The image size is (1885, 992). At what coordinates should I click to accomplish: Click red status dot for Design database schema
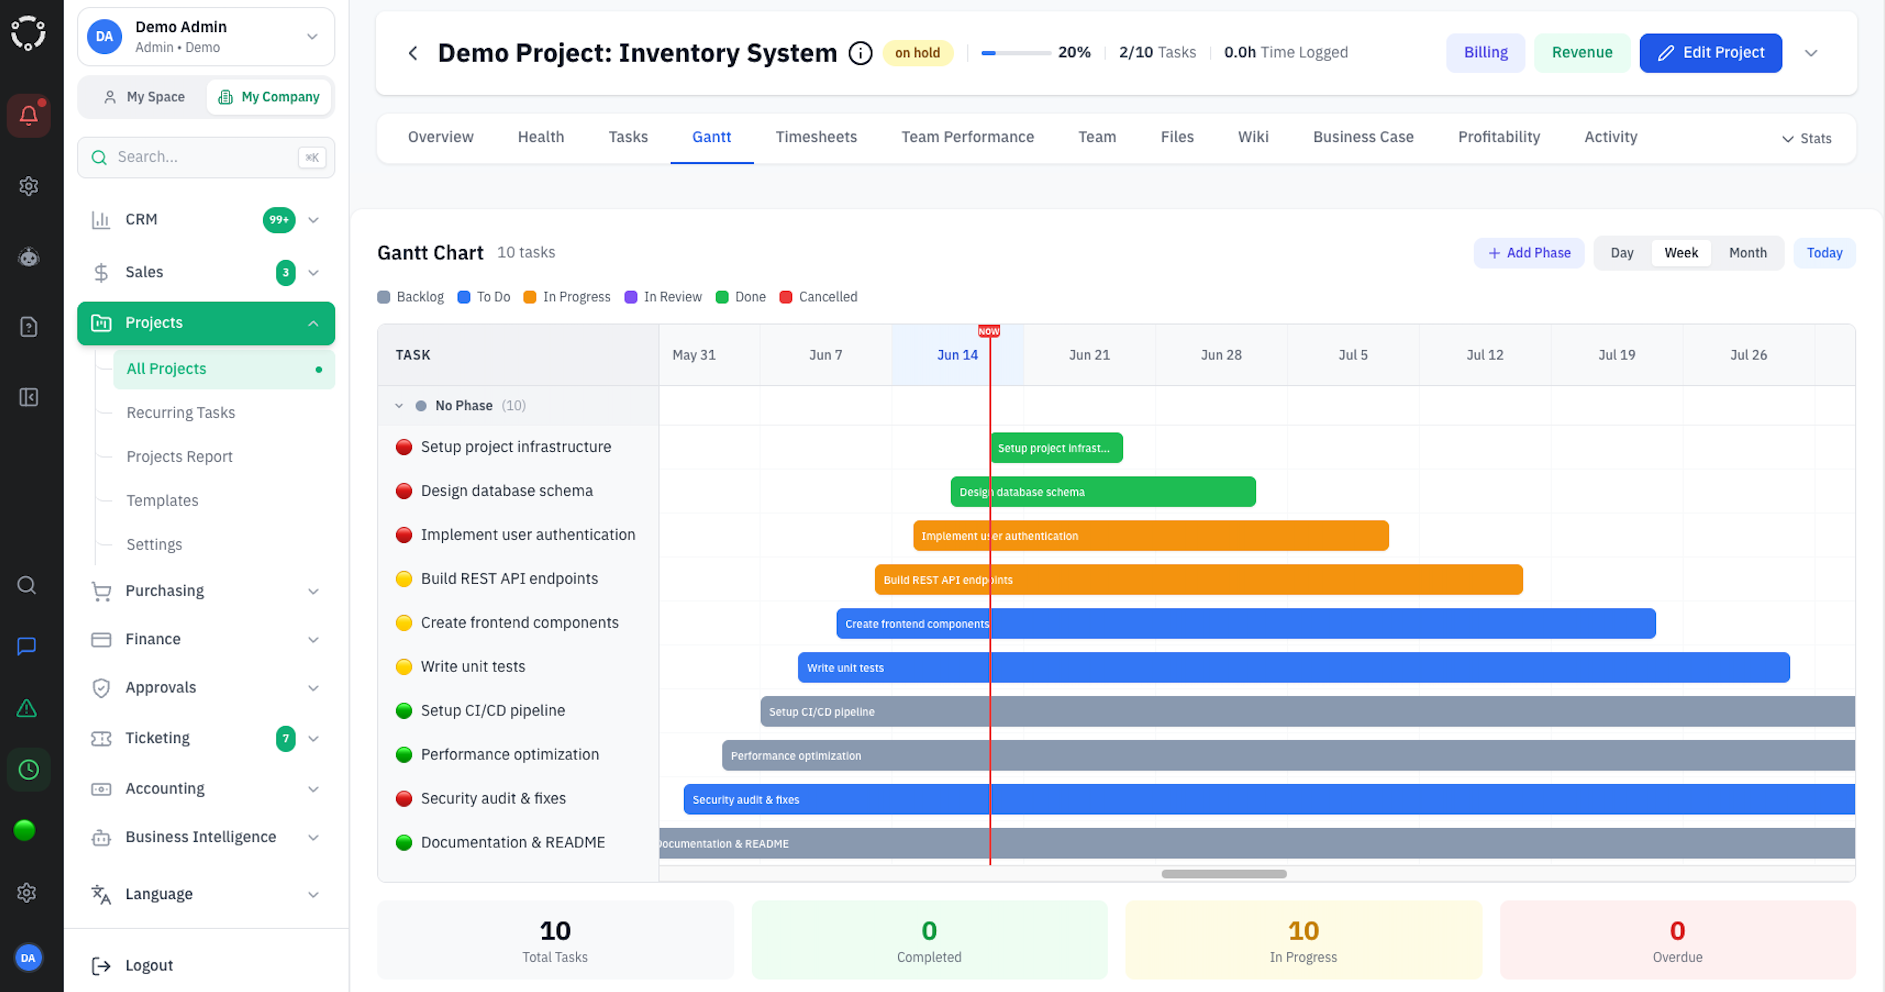[x=404, y=491]
